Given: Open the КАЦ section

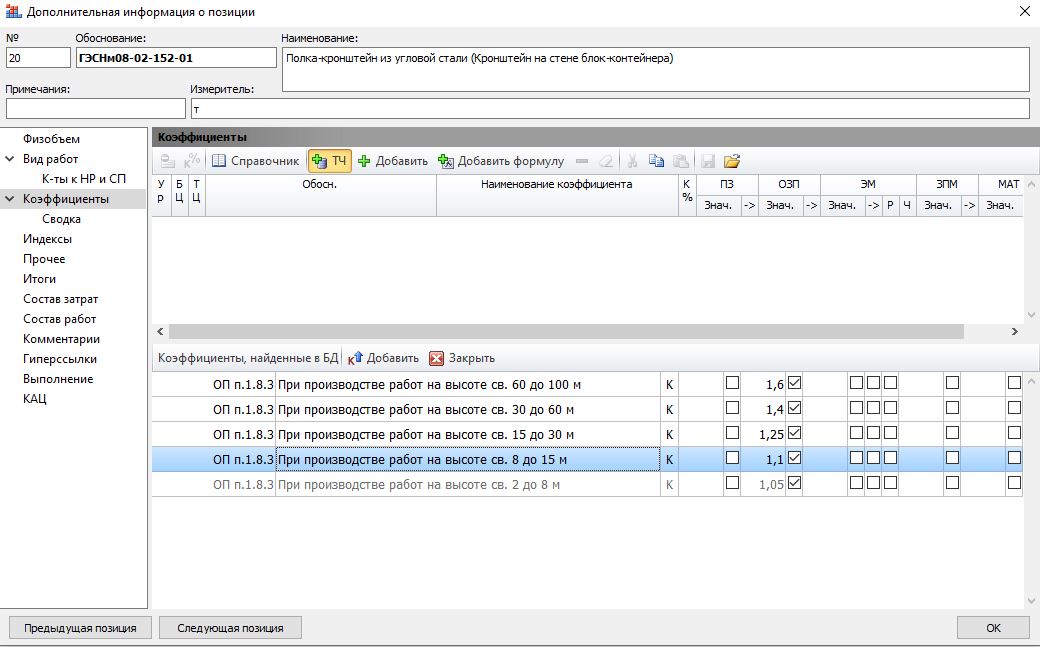Looking at the screenshot, I should [x=34, y=398].
